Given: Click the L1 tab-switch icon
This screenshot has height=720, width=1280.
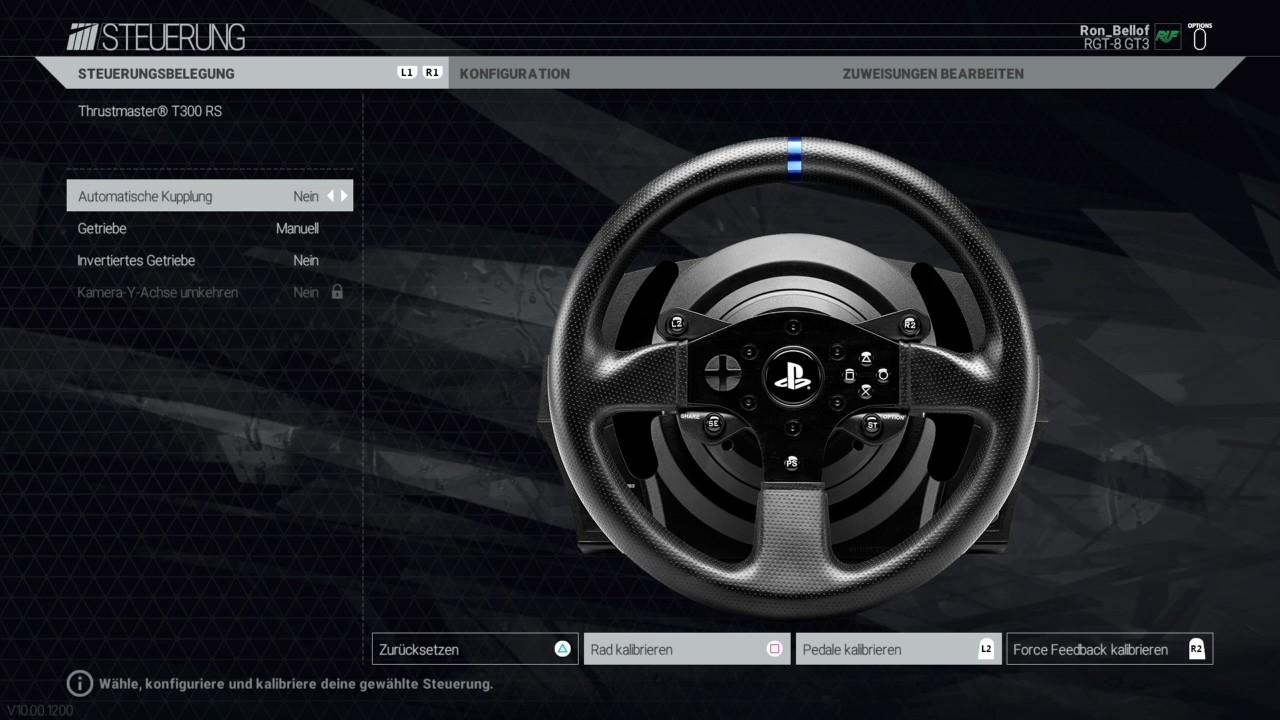Looking at the screenshot, I should (406, 73).
